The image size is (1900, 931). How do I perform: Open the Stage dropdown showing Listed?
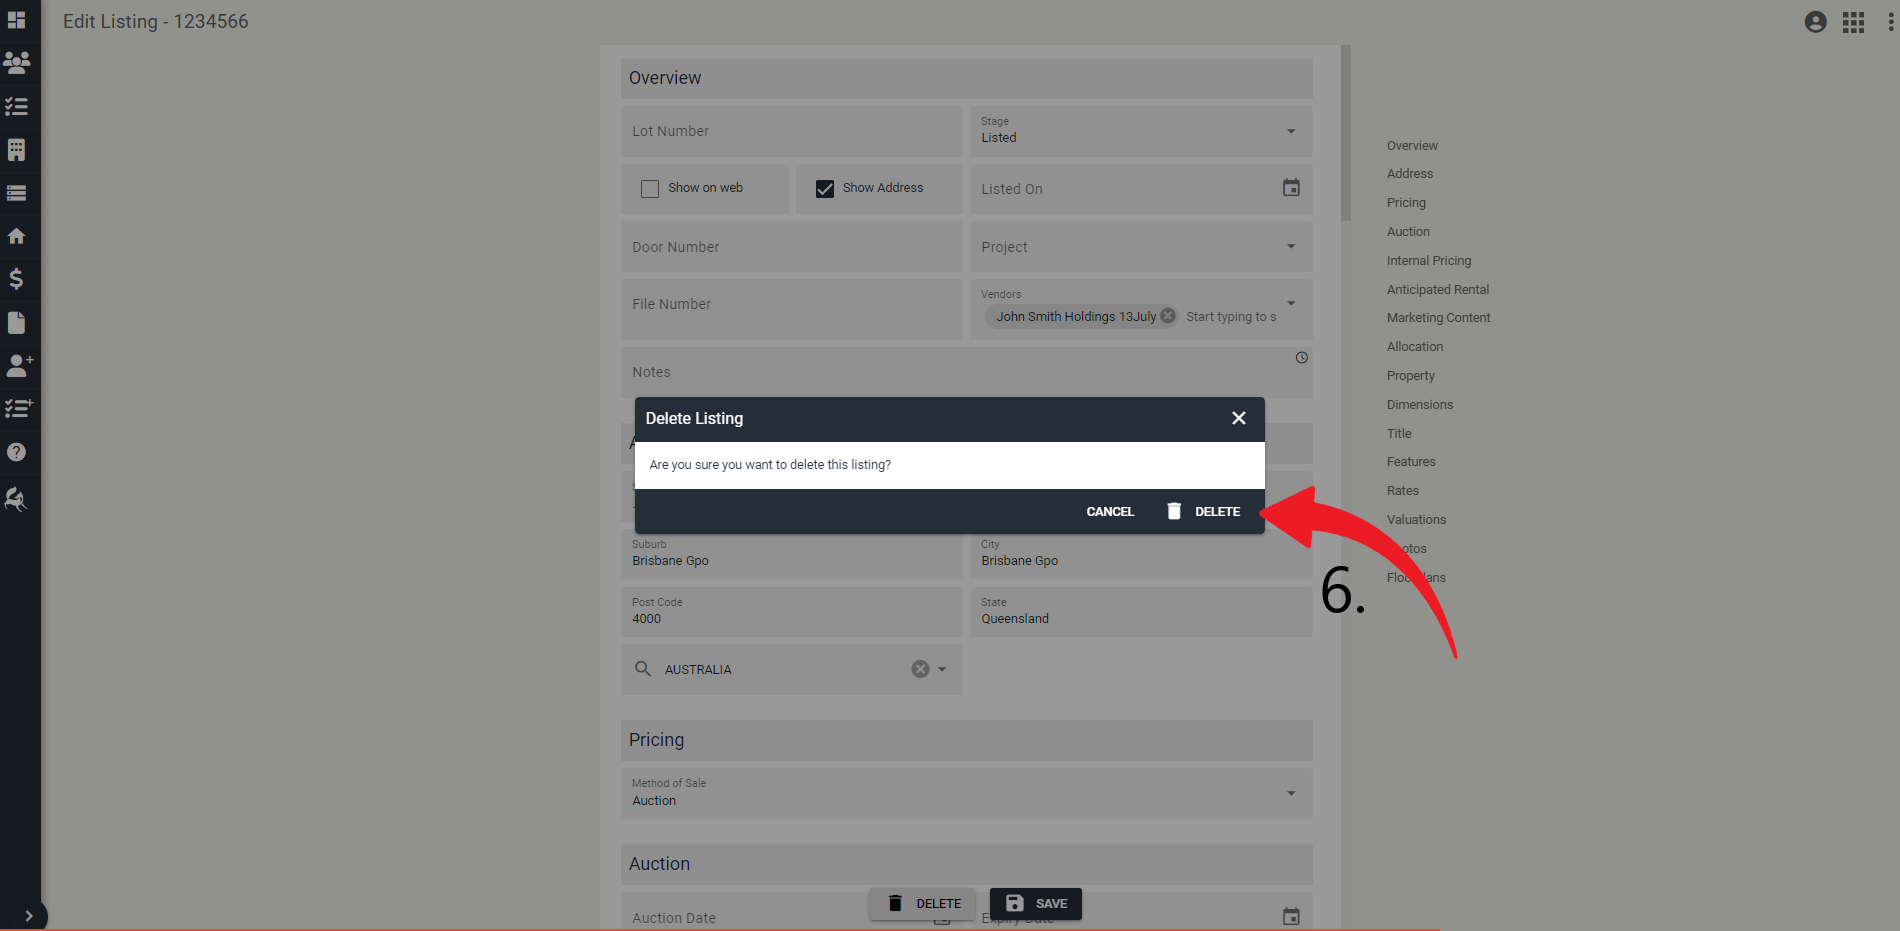[x=1289, y=131]
